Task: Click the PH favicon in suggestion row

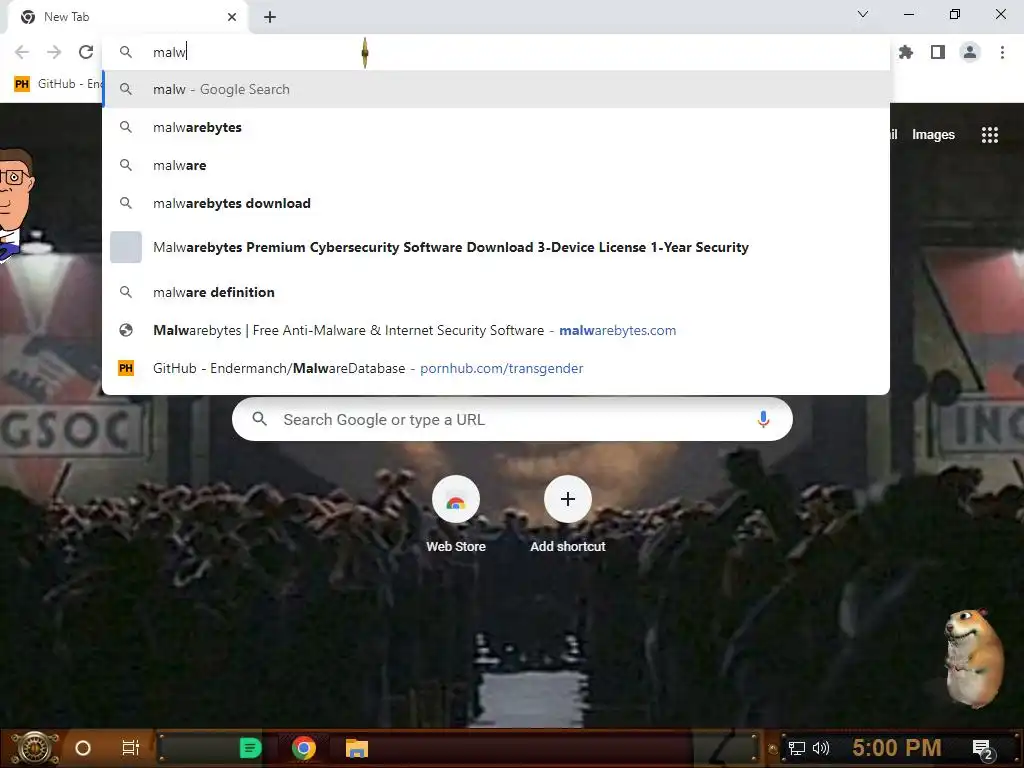Action: pyautogui.click(x=126, y=368)
